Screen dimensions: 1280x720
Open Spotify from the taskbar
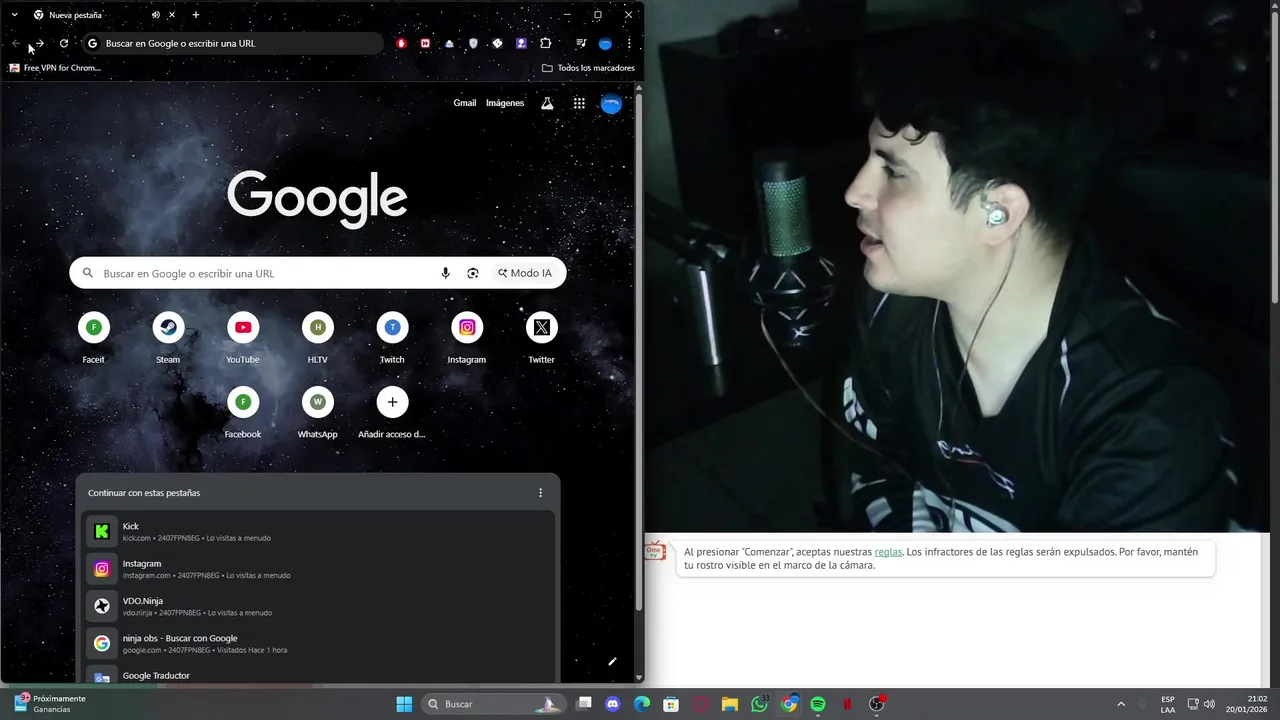[818, 704]
